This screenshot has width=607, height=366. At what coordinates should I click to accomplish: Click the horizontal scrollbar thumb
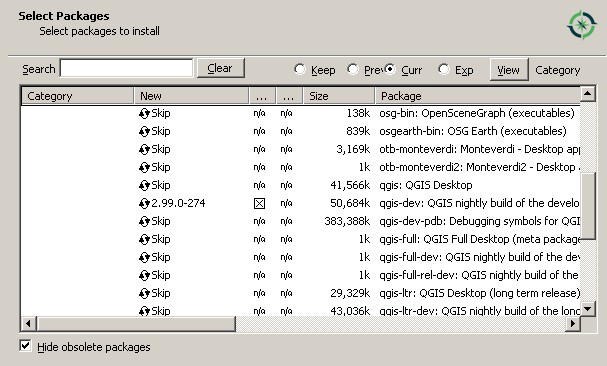[135, 323]
